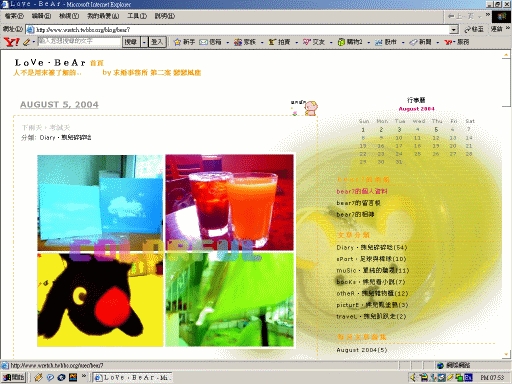
Task: Open the muSic category link with (11)
Action: [373, 271]
